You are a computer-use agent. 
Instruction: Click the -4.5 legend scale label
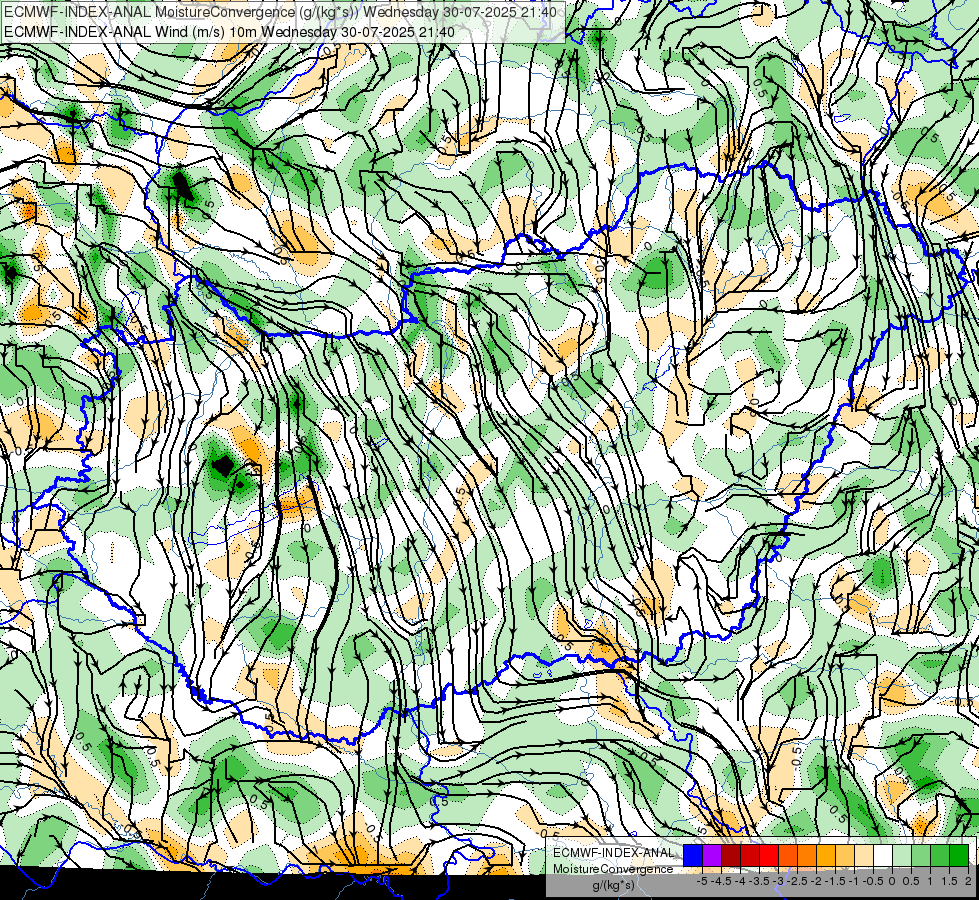click(721, 881)
